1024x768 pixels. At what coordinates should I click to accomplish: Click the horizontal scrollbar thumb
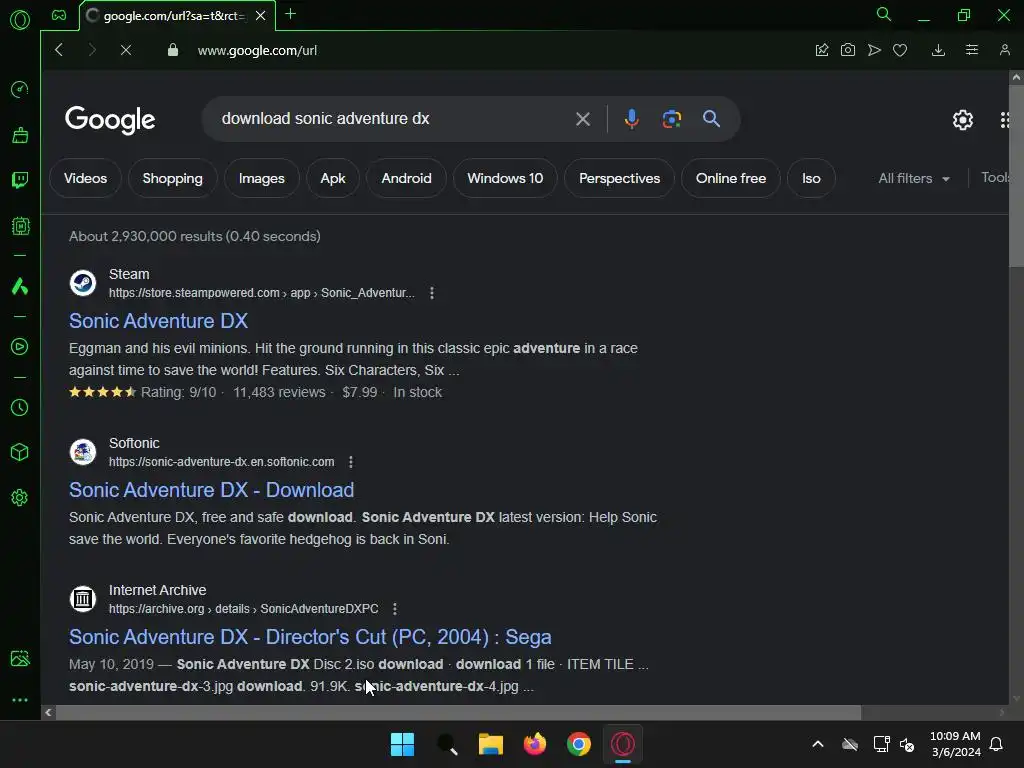click(458, 712)
